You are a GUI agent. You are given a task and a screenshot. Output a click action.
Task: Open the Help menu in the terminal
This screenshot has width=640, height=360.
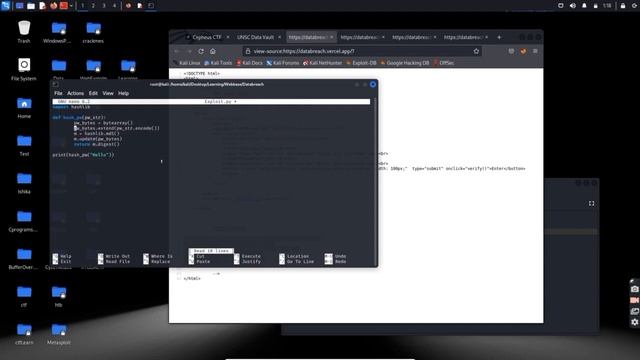click(x=123, y=93)
